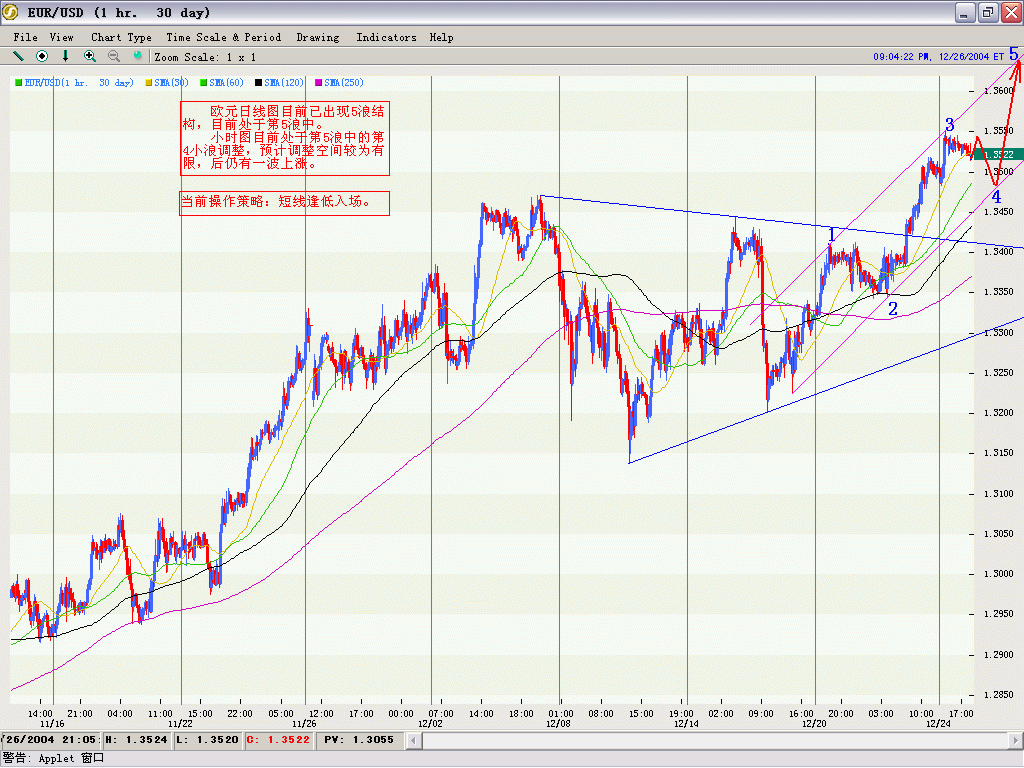Click the horizontal scrollbar track
The height and width of the screenshot is (768, 1024).
tap(714, 740)
